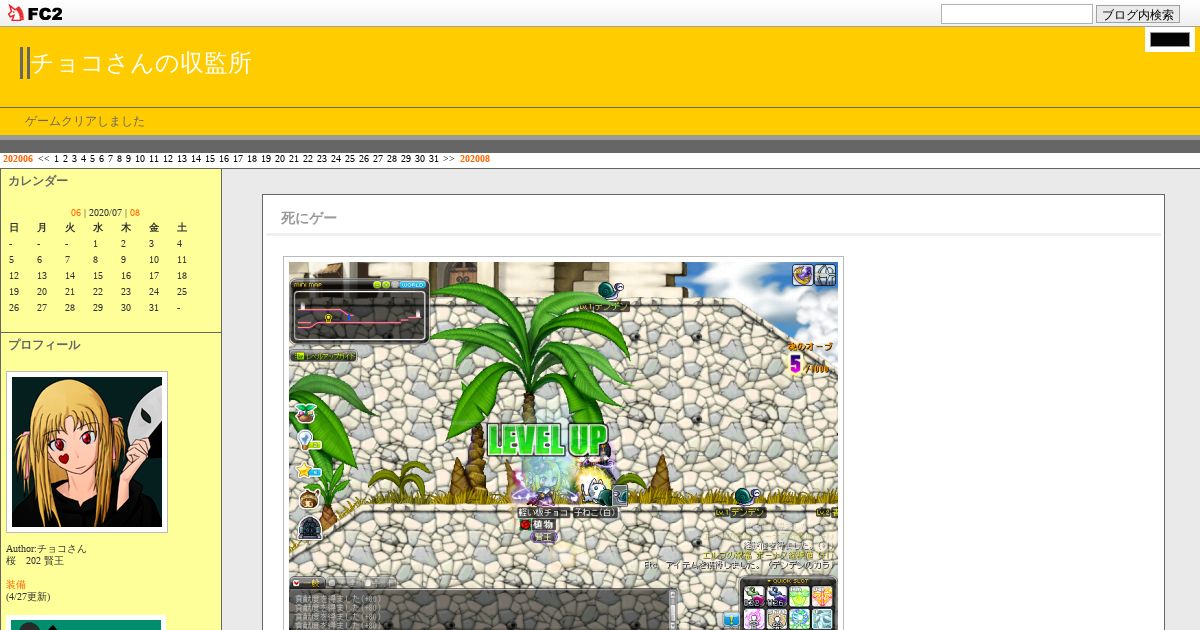
Task: Select day 5 in the top date strip
Action: [x=93, y=159]
